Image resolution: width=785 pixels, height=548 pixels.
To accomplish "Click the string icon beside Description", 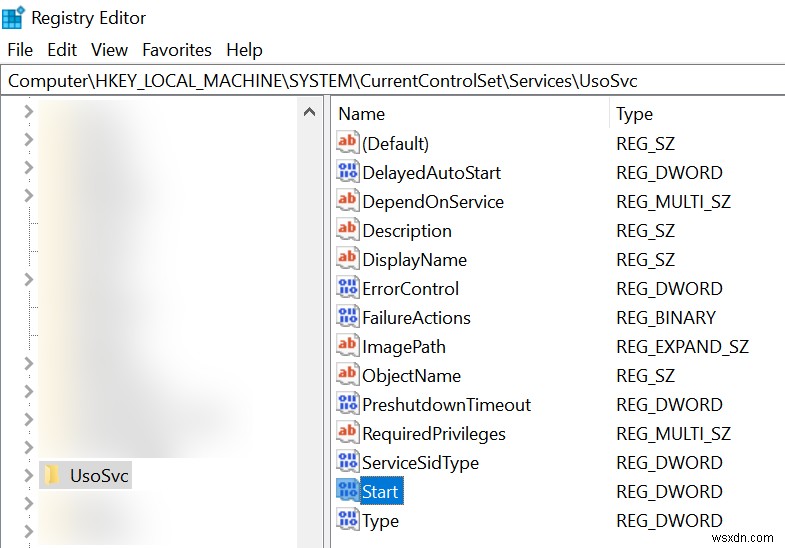I will (x=347, y=230).
